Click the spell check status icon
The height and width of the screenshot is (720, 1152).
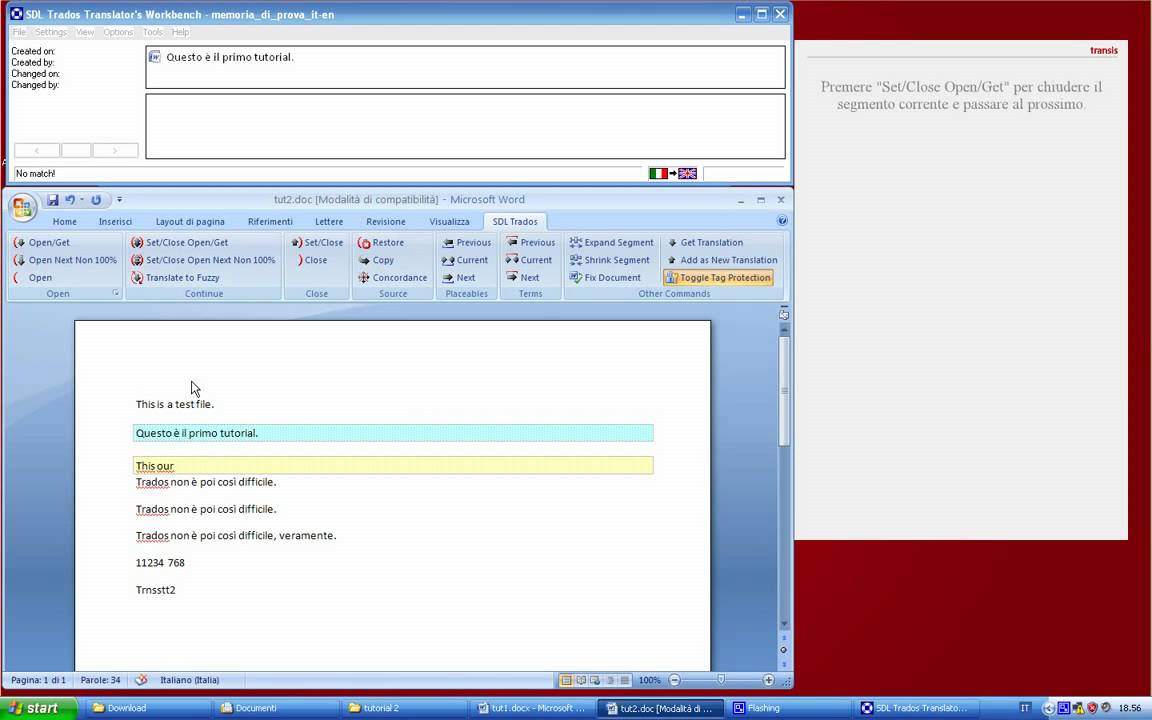(142, 680)
